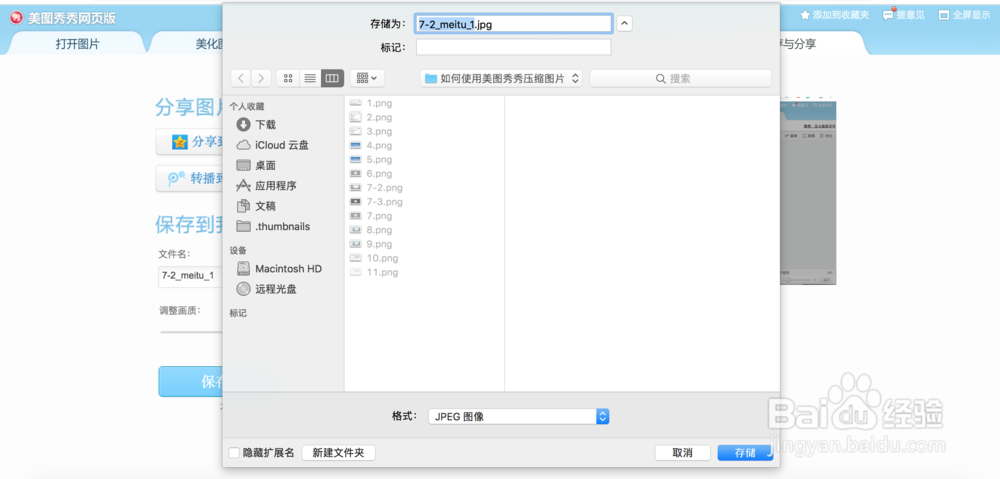Open the folder location popup 如何使用美图秀秀压缩图片
Viewport: 1000px width, 479px height.
(501, 78)
